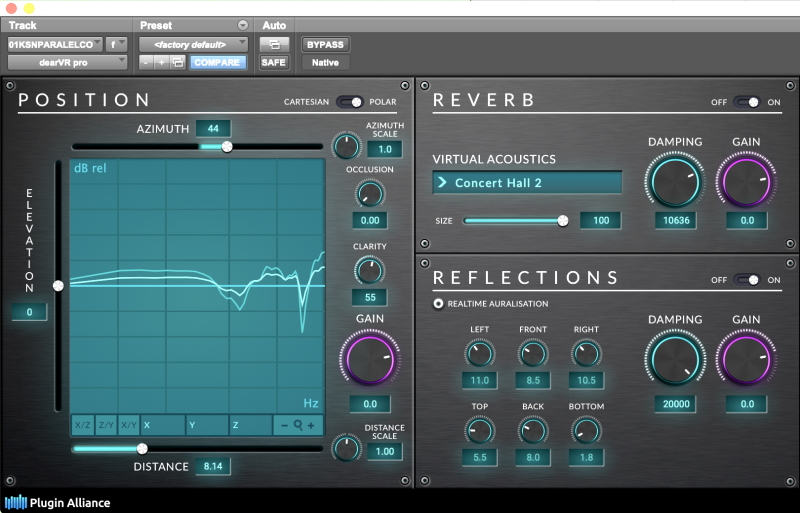
Task: Click the Clarity knob
Action: click(x=369, y=269)
